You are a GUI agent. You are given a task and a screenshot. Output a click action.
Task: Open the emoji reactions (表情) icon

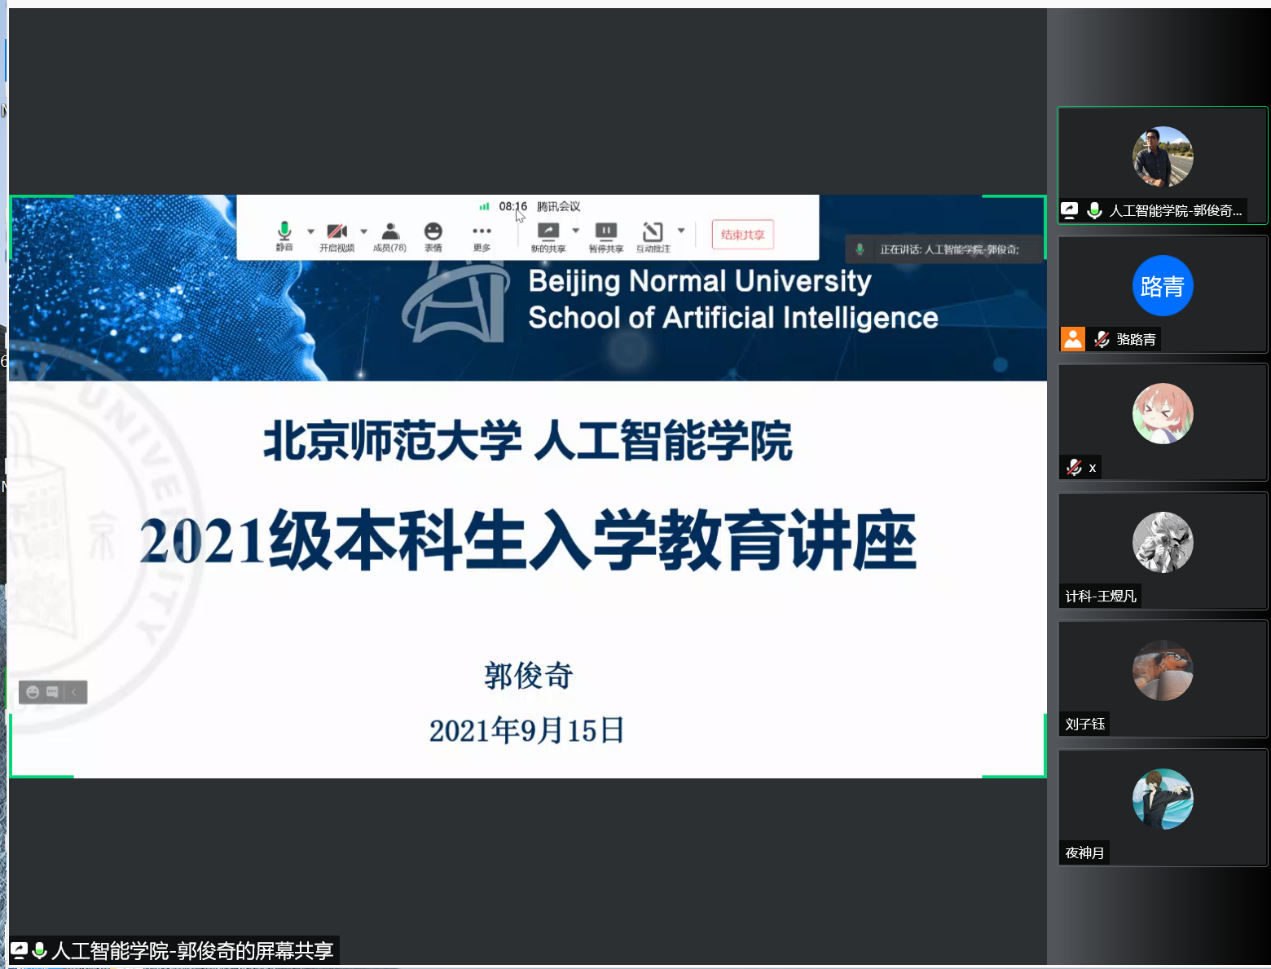coord(433,235)
